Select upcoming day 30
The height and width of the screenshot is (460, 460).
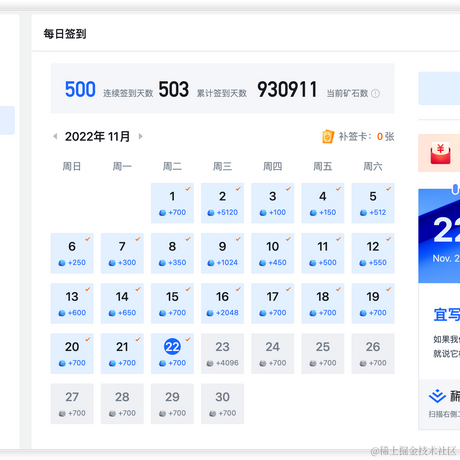pyautogui.click(x=222, y=404)
